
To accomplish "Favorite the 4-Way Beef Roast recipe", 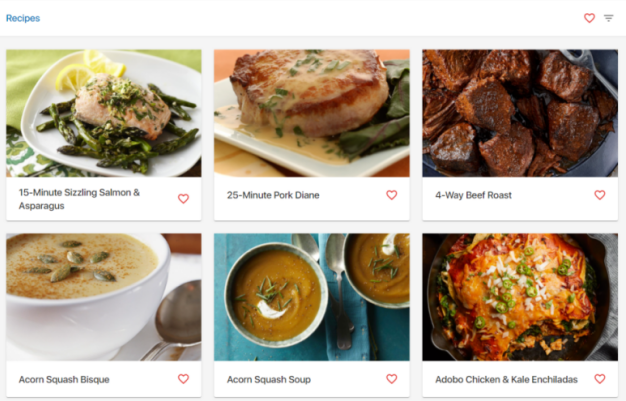I will [x=600, y=195].
